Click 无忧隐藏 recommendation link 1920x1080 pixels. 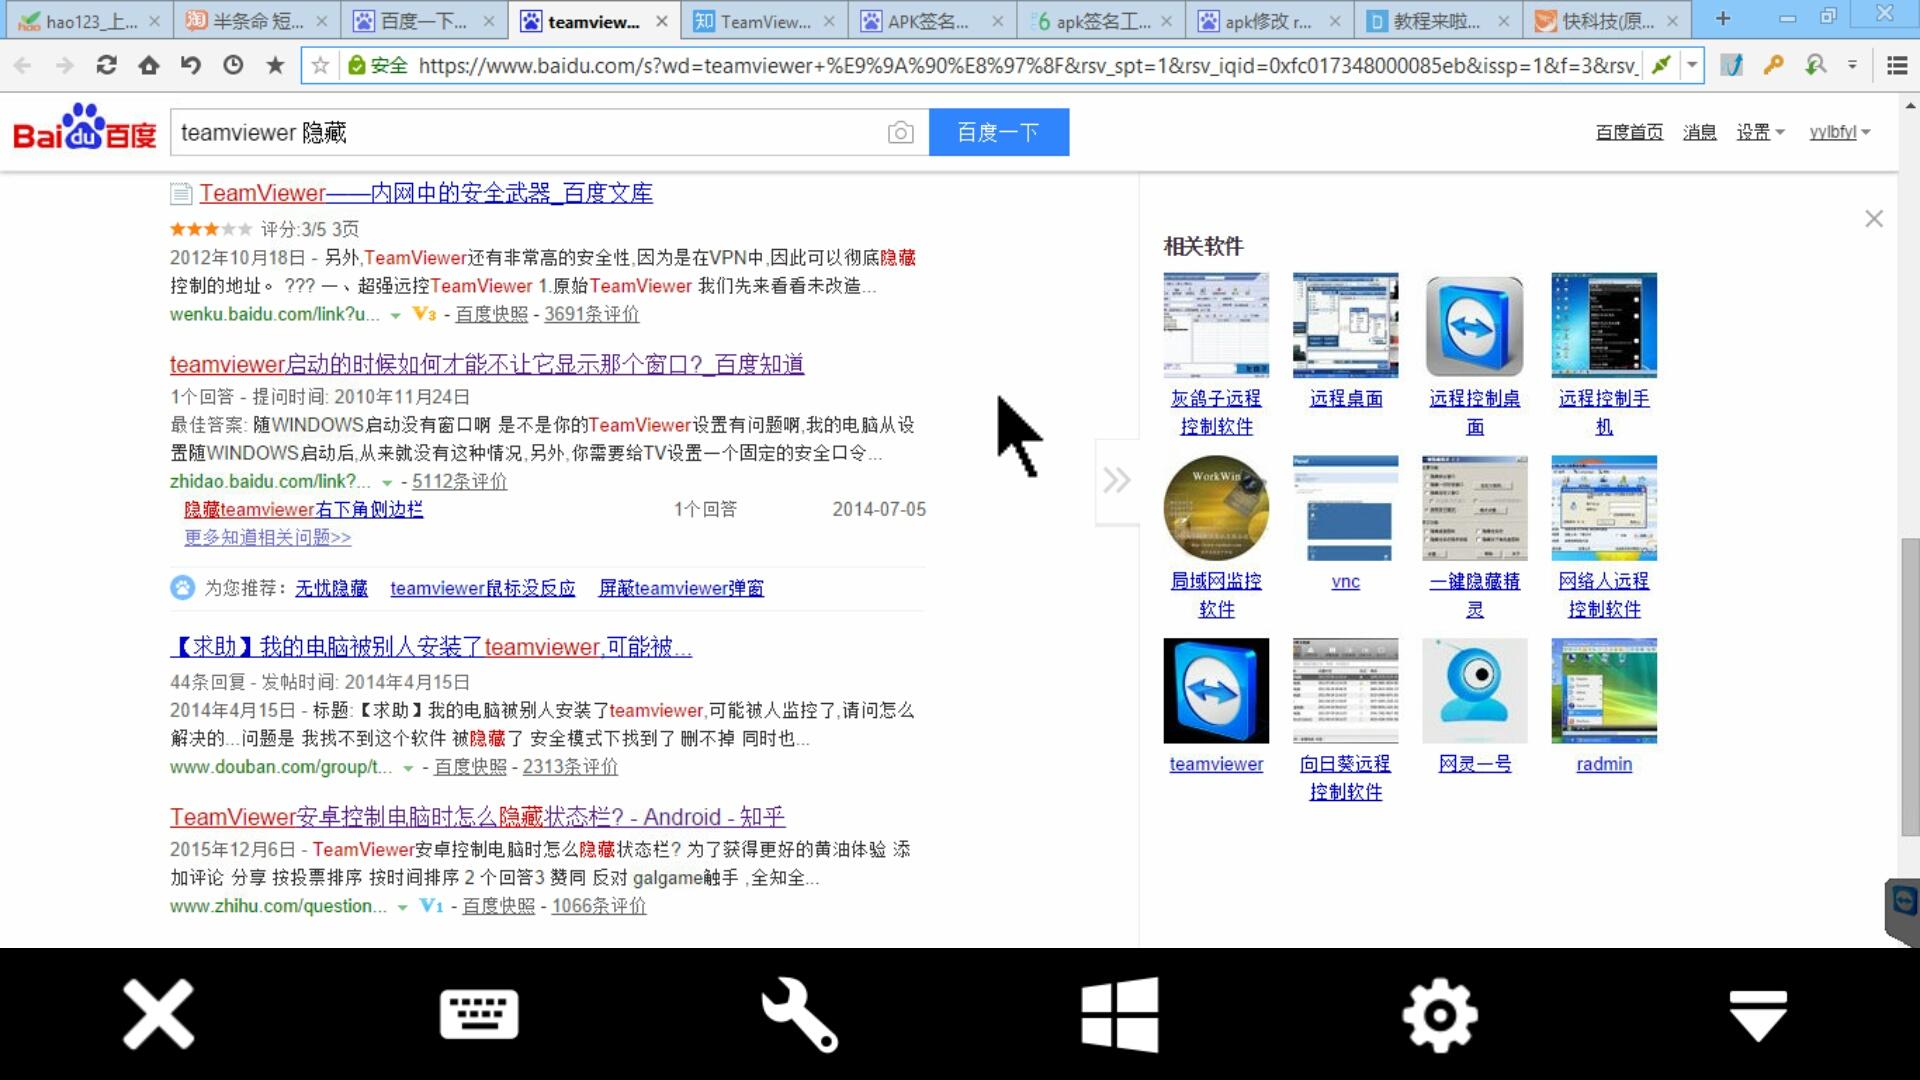331,588
